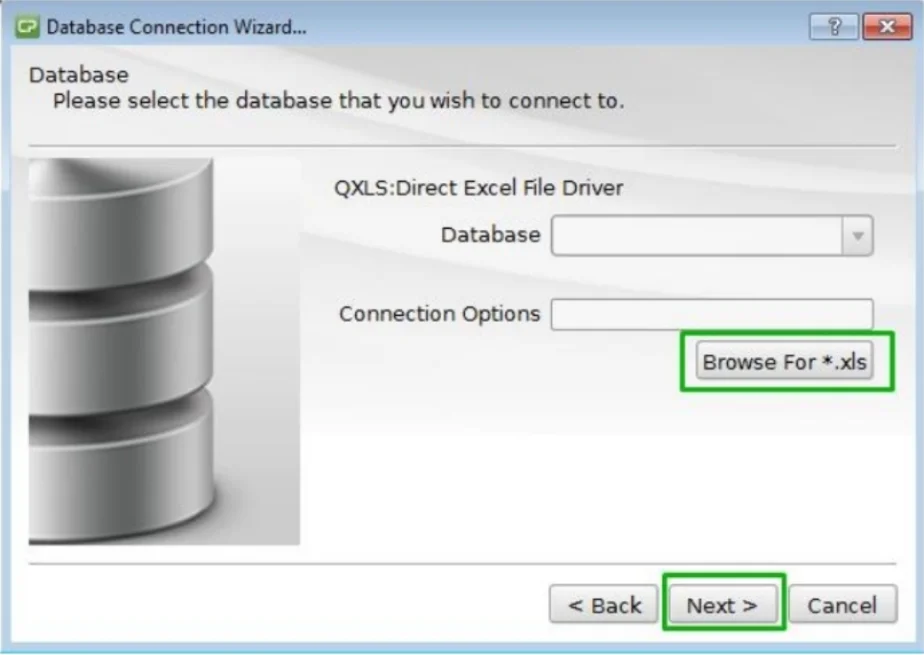
Task: Click the "Connection Options" field label
Action: point(440,313)
